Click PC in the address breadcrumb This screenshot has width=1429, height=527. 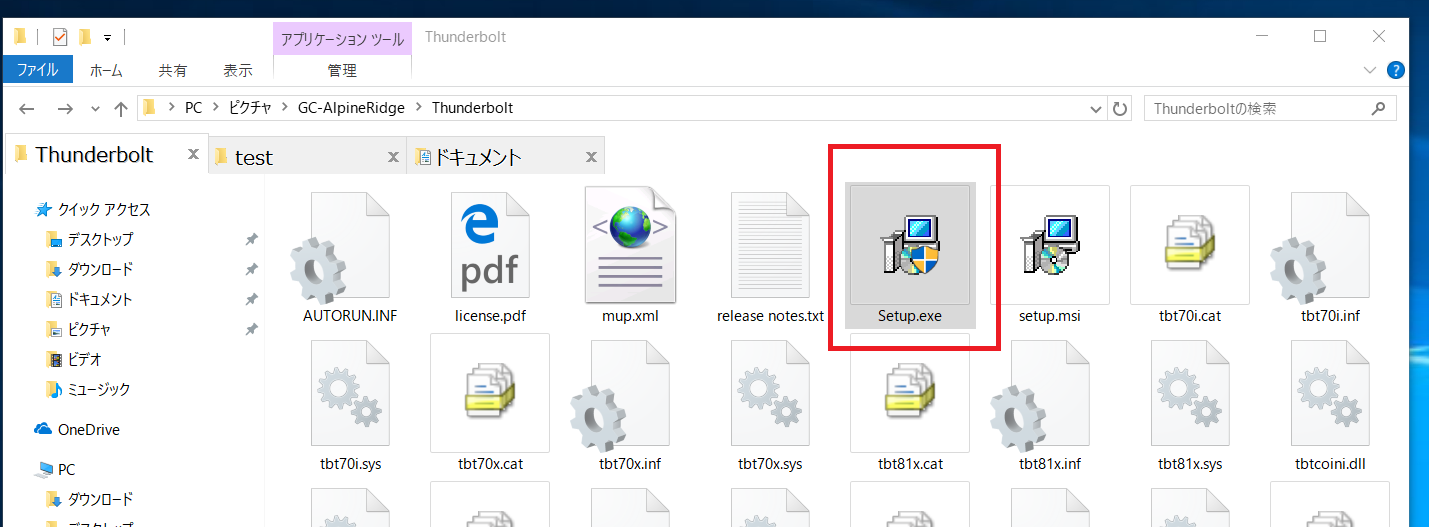coord(193,108)
